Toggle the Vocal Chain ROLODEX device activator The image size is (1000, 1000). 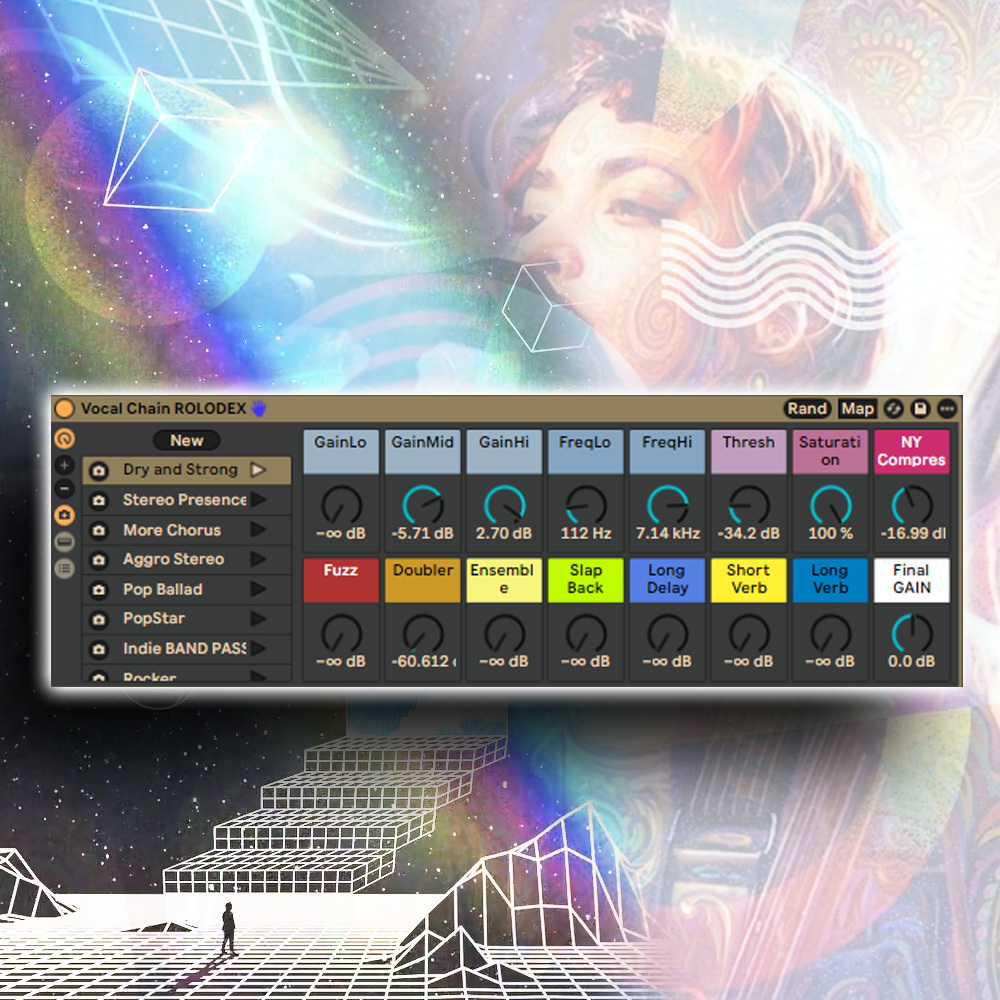point(64,408)
